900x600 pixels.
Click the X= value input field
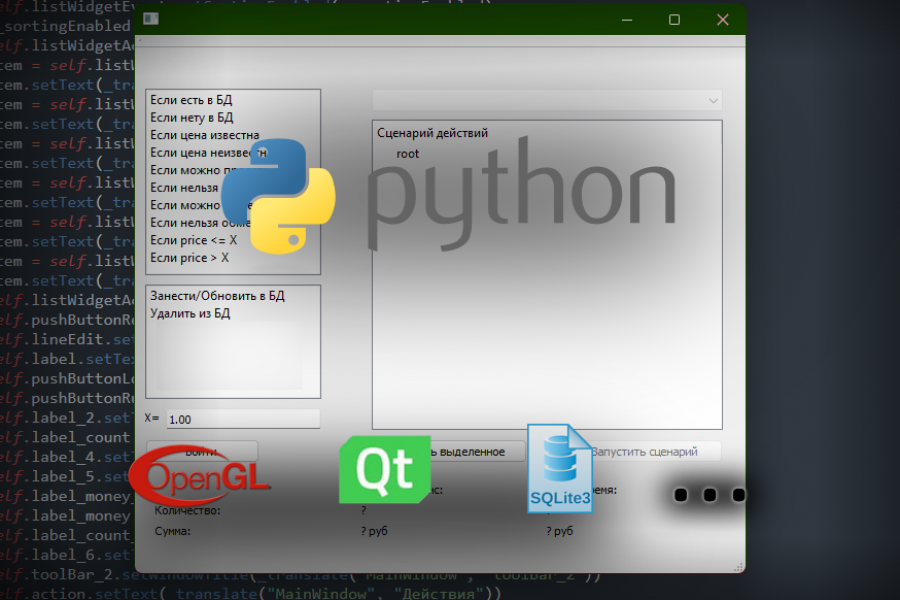click(x=240, y=417)
